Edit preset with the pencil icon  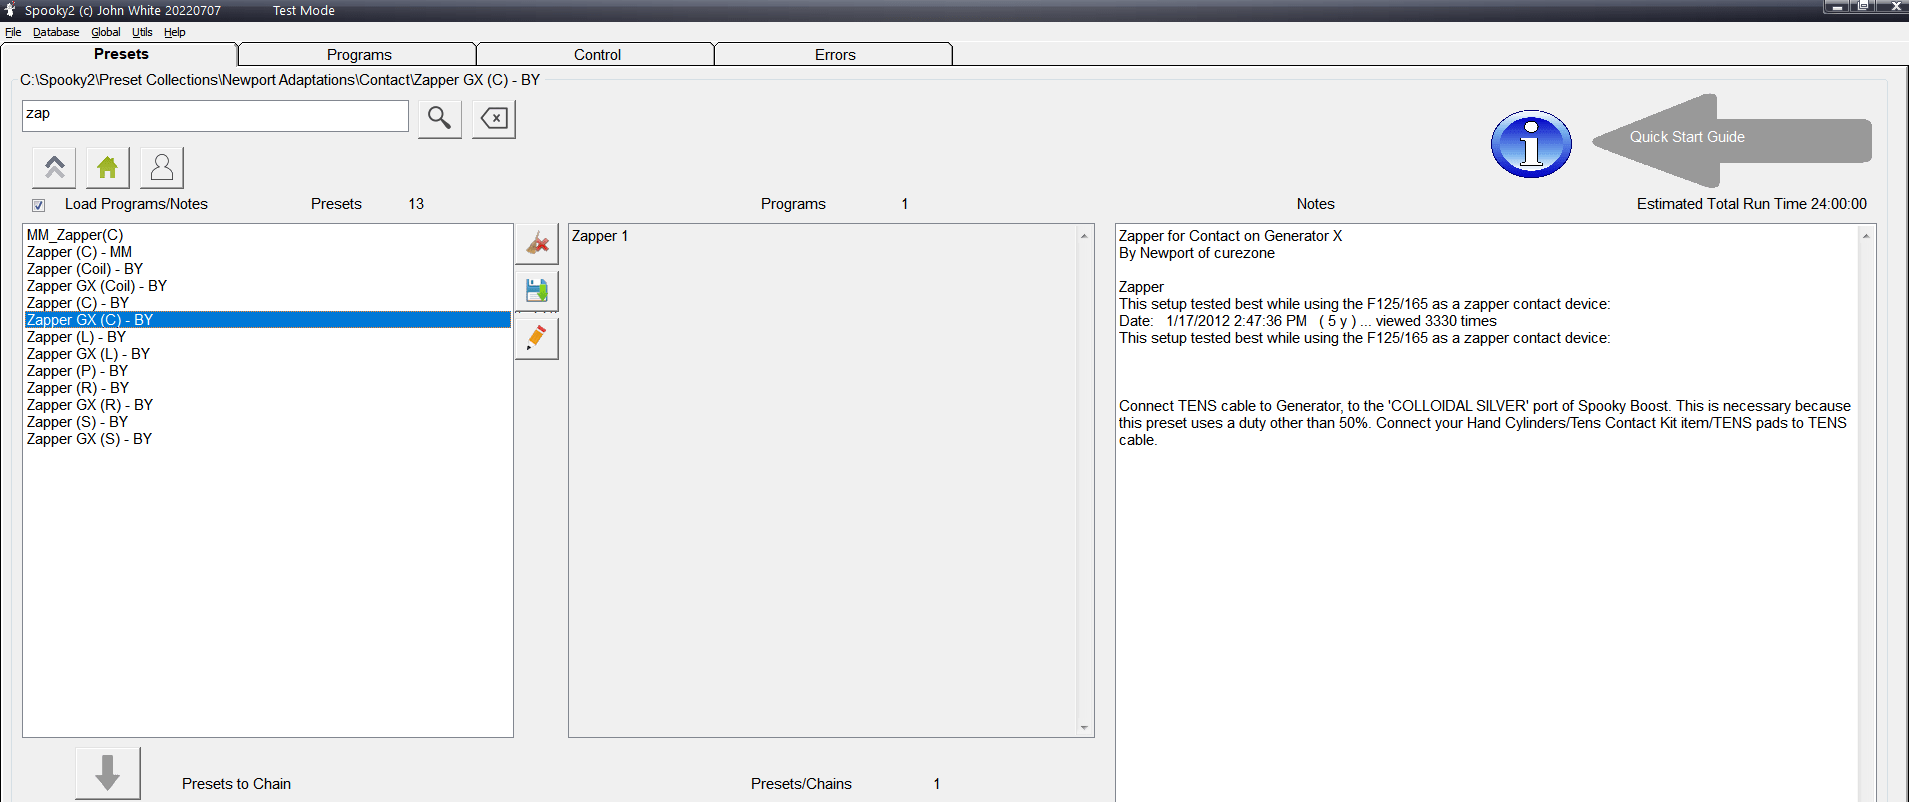click(x=537, y=338)
